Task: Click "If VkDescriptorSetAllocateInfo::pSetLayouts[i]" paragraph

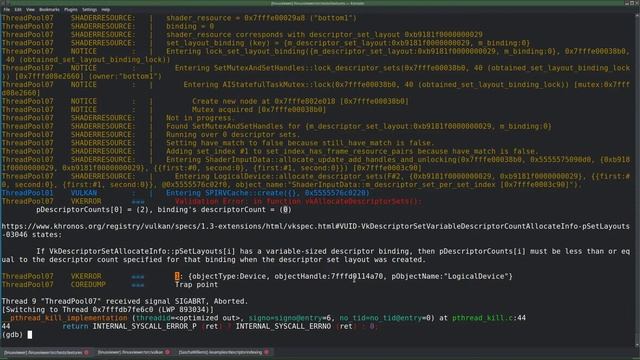Action: 316,256
